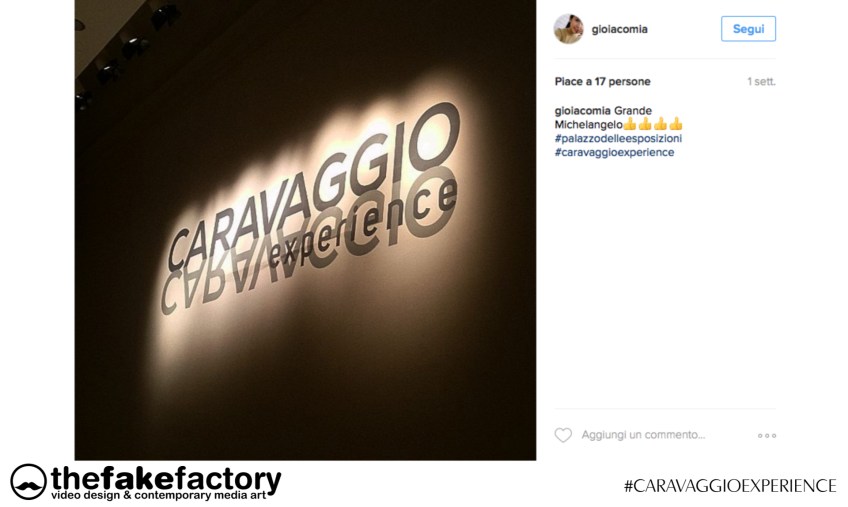
Task: Open the three-dot more options menu
Action: click(x=766, y=436)
